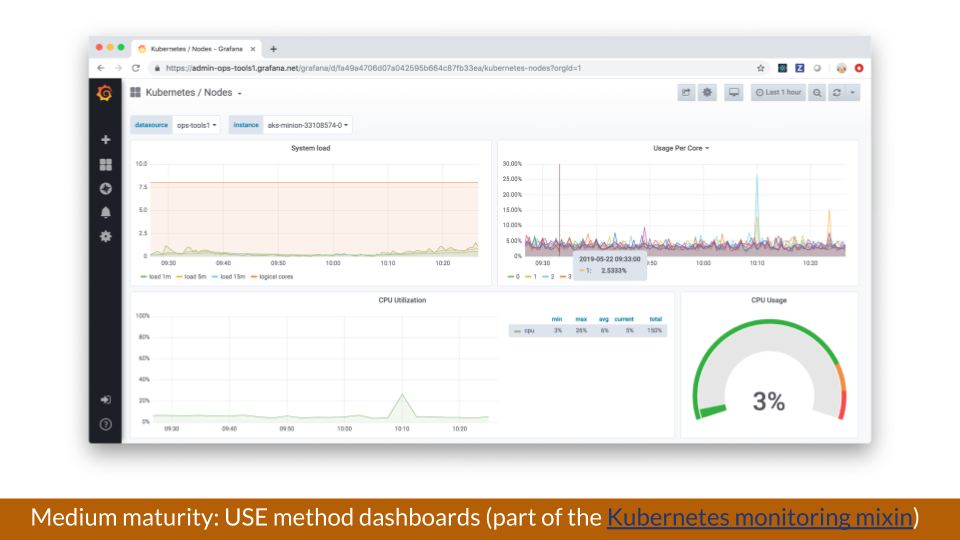Open the Explore compass icon in sidebar

[x=105, y=189]
